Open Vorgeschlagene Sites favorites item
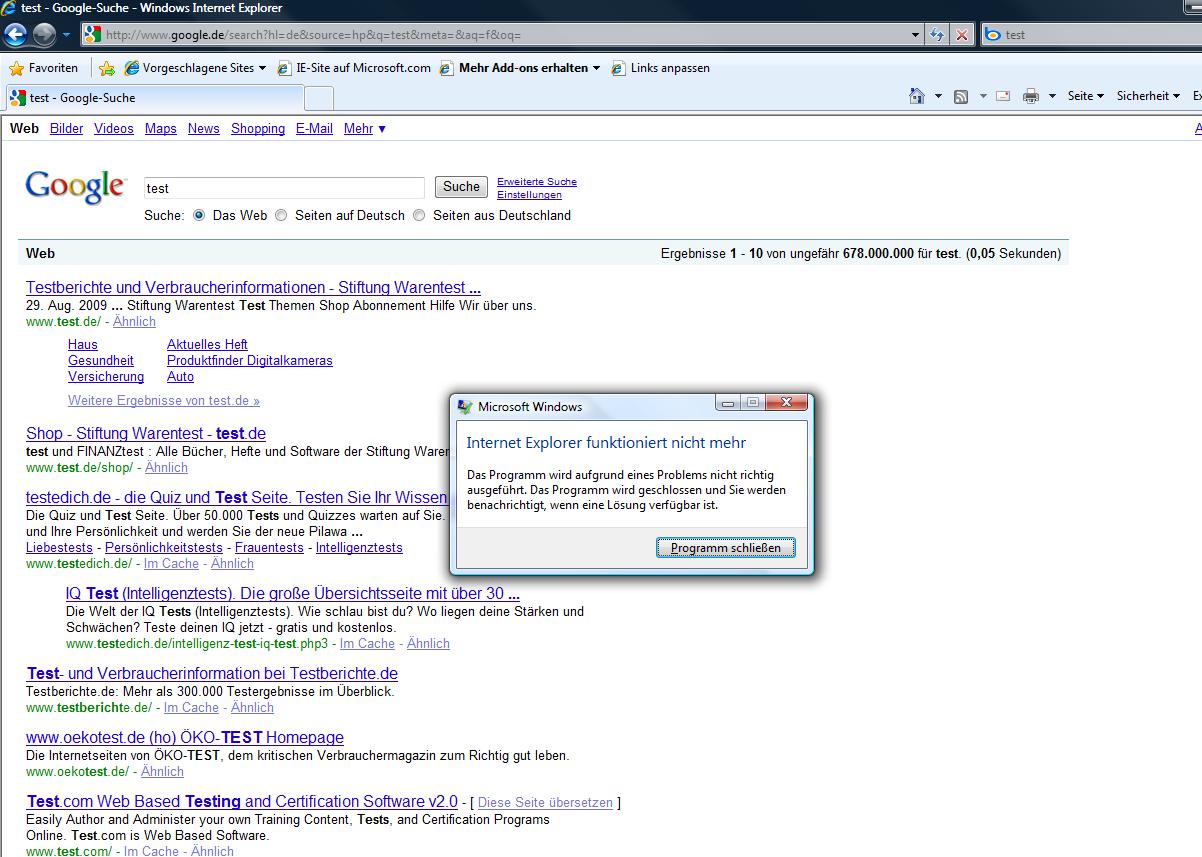Screen dimensions: 1202x857 click(195, 68)
